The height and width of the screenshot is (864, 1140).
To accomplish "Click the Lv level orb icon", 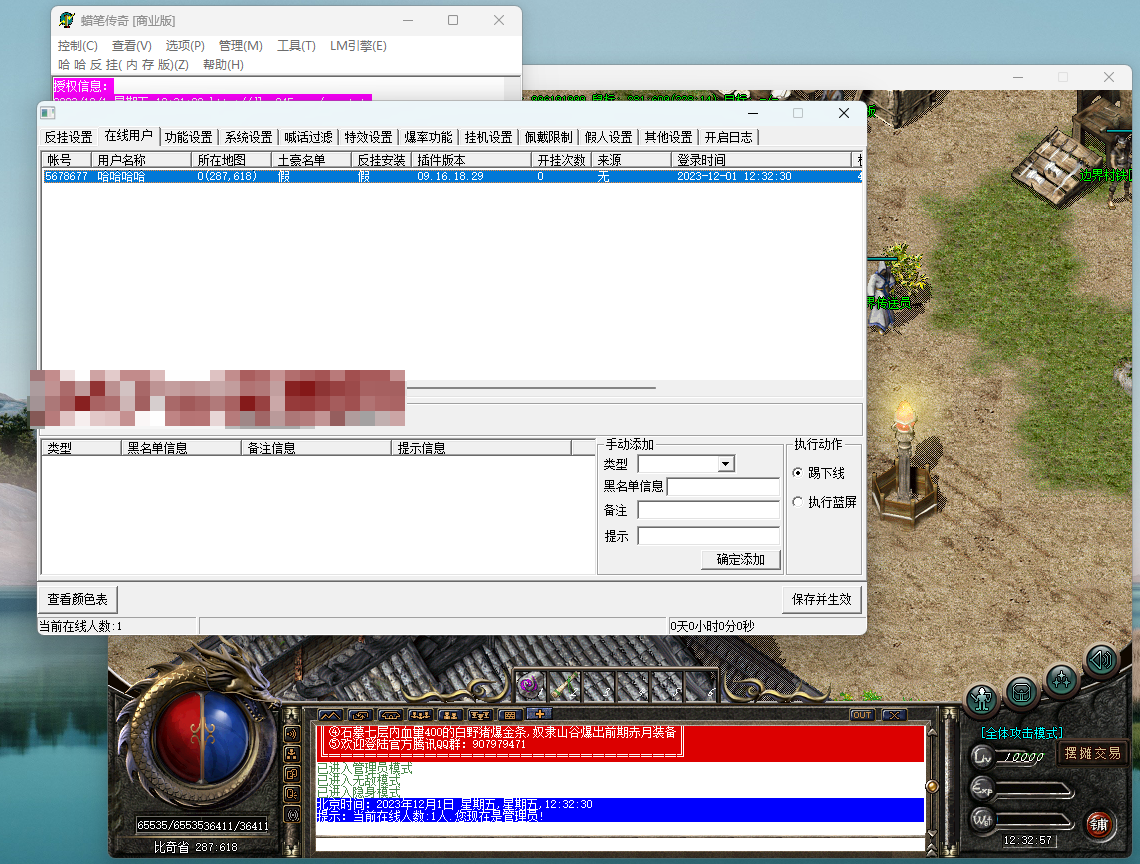I will coord(982,757).
